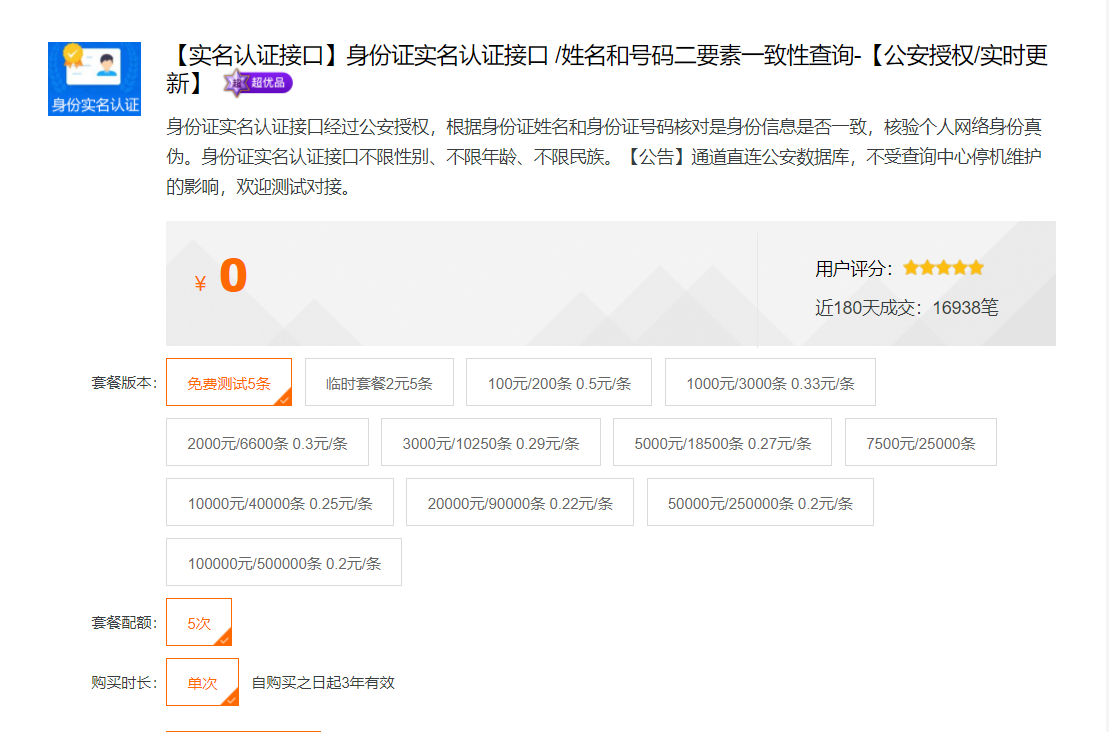Select the 临时套餐2元5条 package
1109x732 pixels.
click(x=379, y=382)
